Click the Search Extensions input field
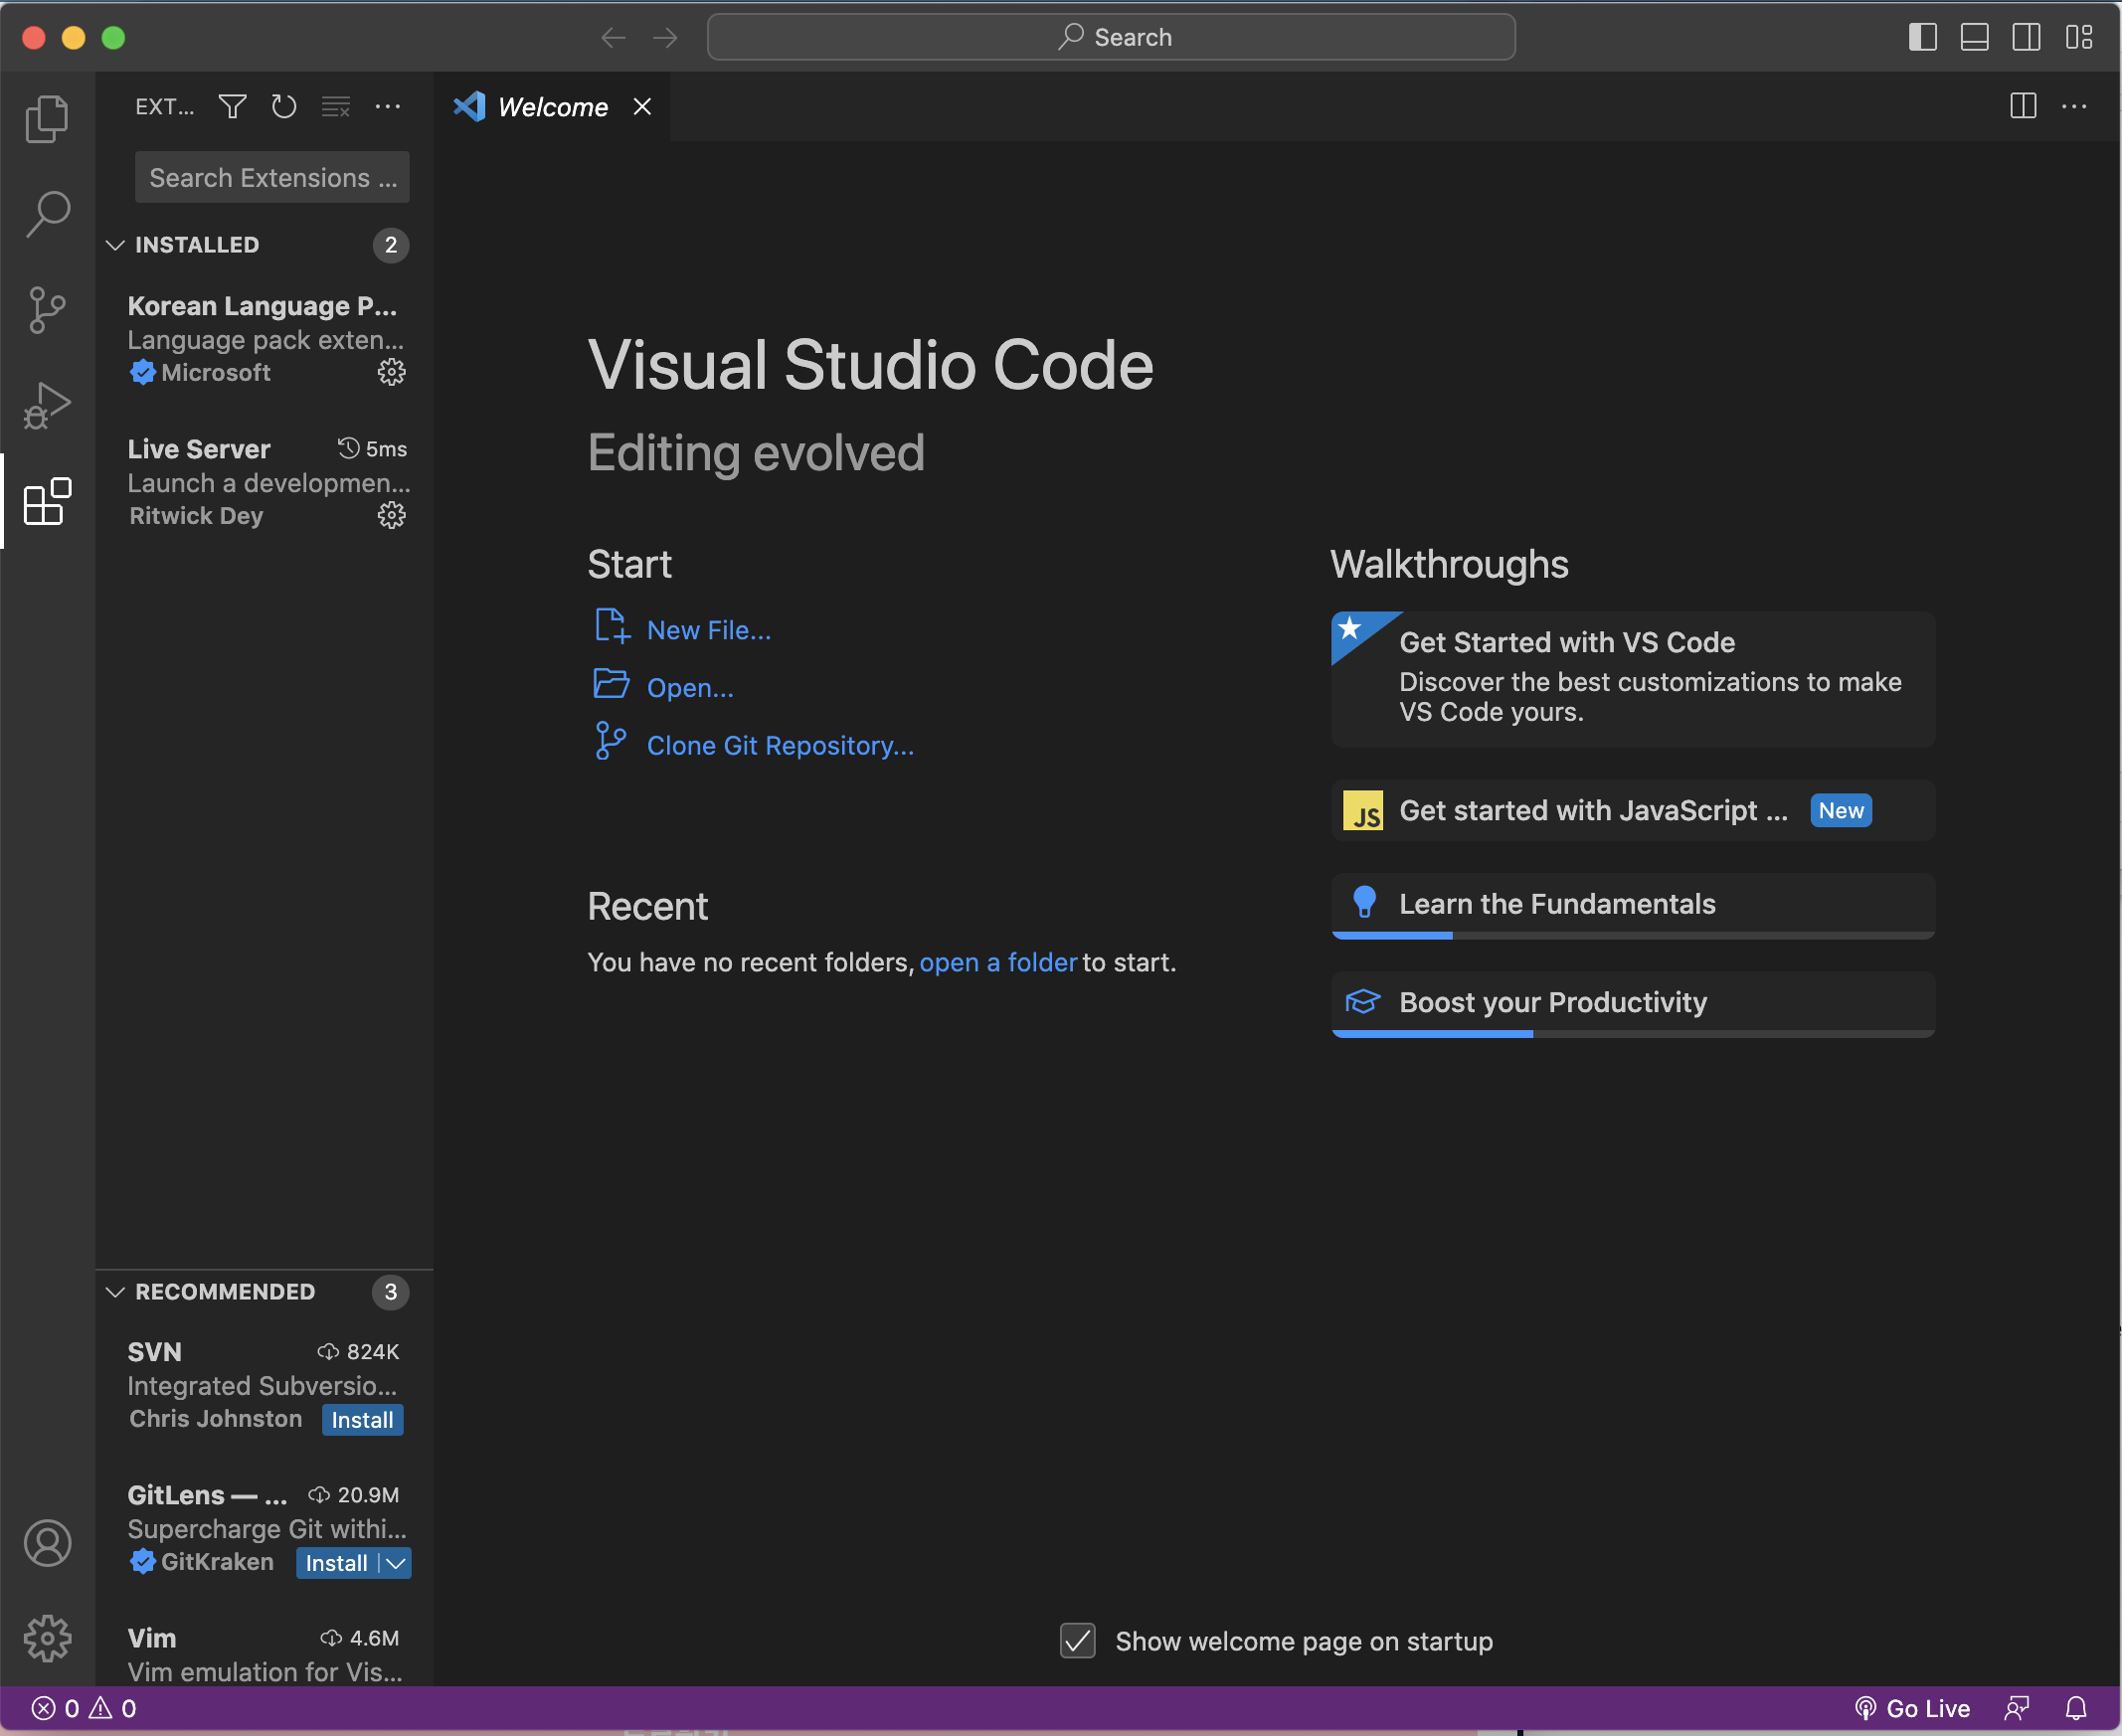Image resolution: width=2122 pixels, height=1736 pixels. click(x=272, y=177)
